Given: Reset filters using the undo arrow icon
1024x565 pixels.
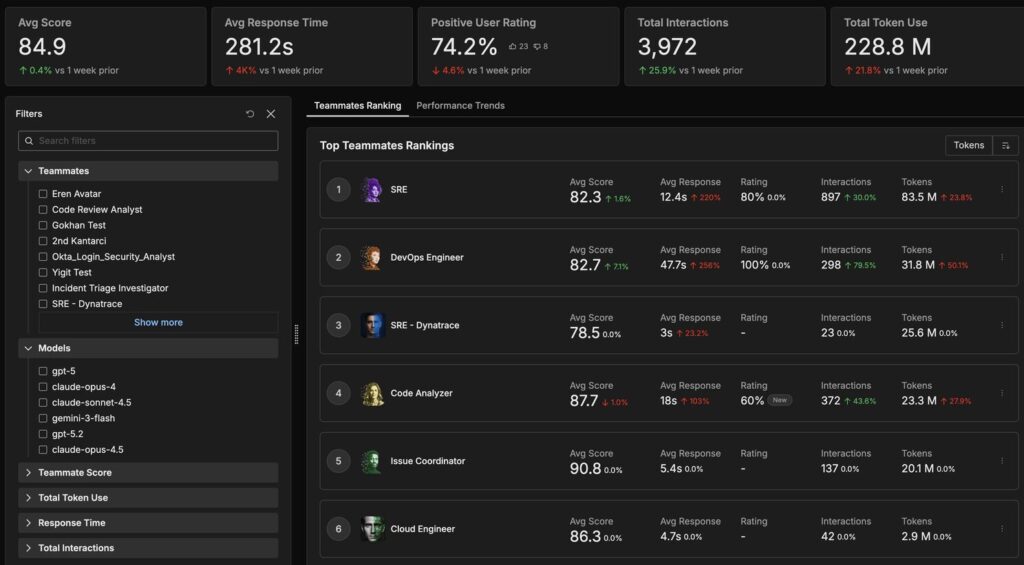Looking at the screenshot, I should point(250,114).
